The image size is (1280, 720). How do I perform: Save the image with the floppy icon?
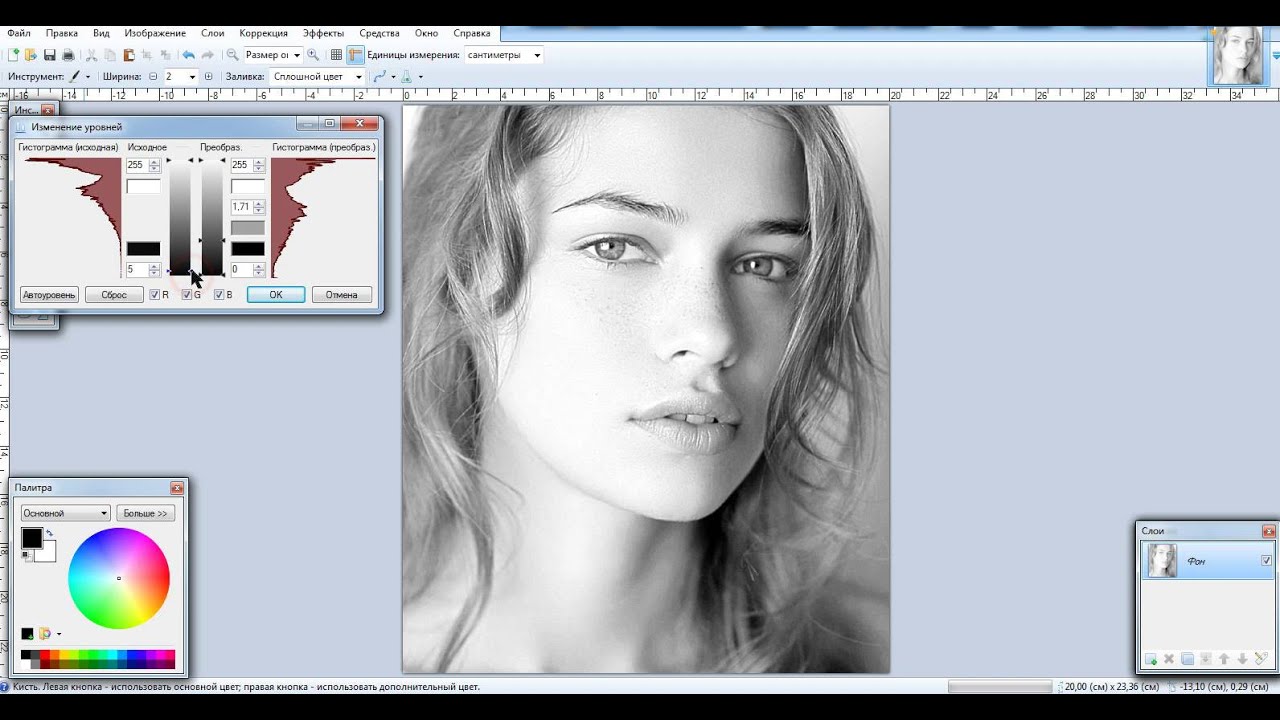click(x=49, y=55)
